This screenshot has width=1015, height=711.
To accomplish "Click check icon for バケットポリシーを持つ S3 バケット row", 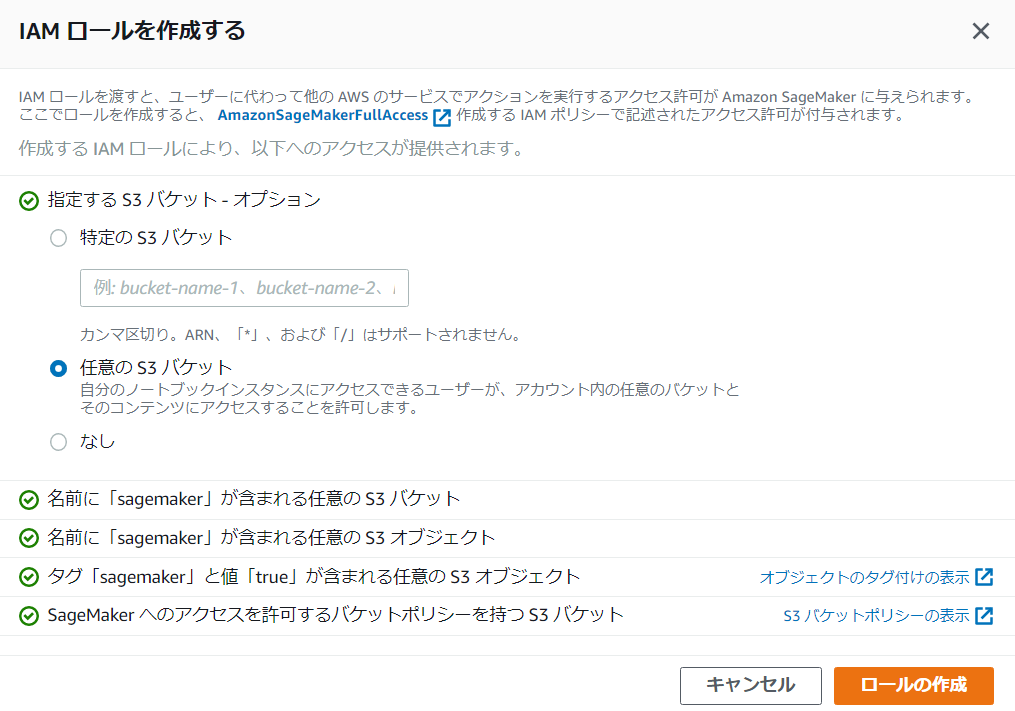I will coord(29,616).
